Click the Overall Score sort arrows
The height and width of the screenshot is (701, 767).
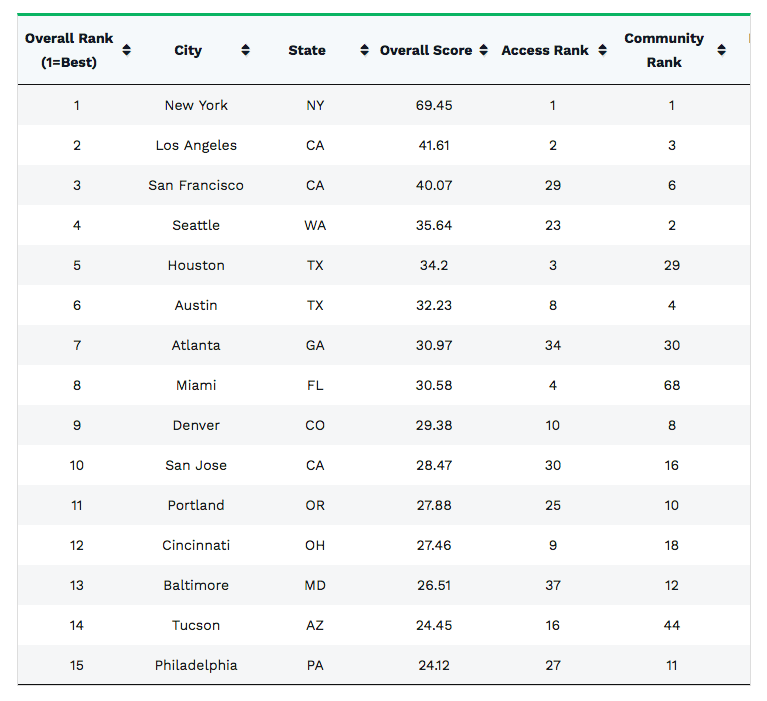(484, 50)
